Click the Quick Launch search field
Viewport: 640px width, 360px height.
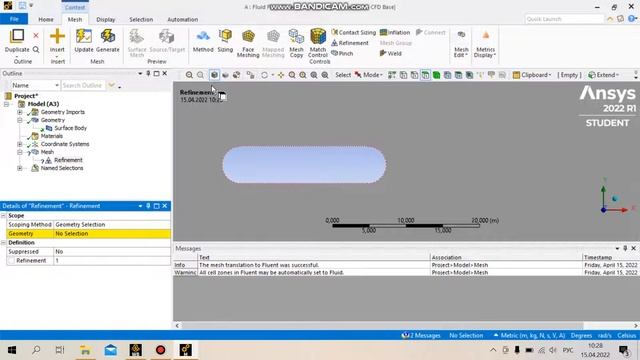click(564, 19)
